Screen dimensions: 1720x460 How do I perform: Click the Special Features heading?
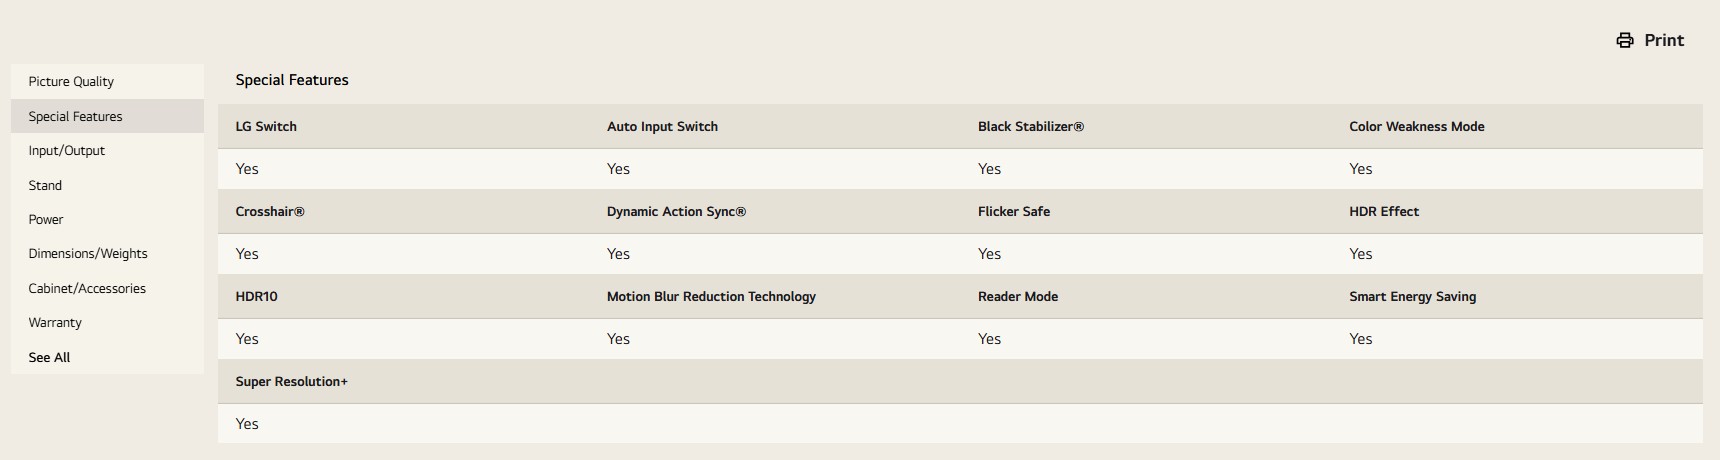(292, 80)
